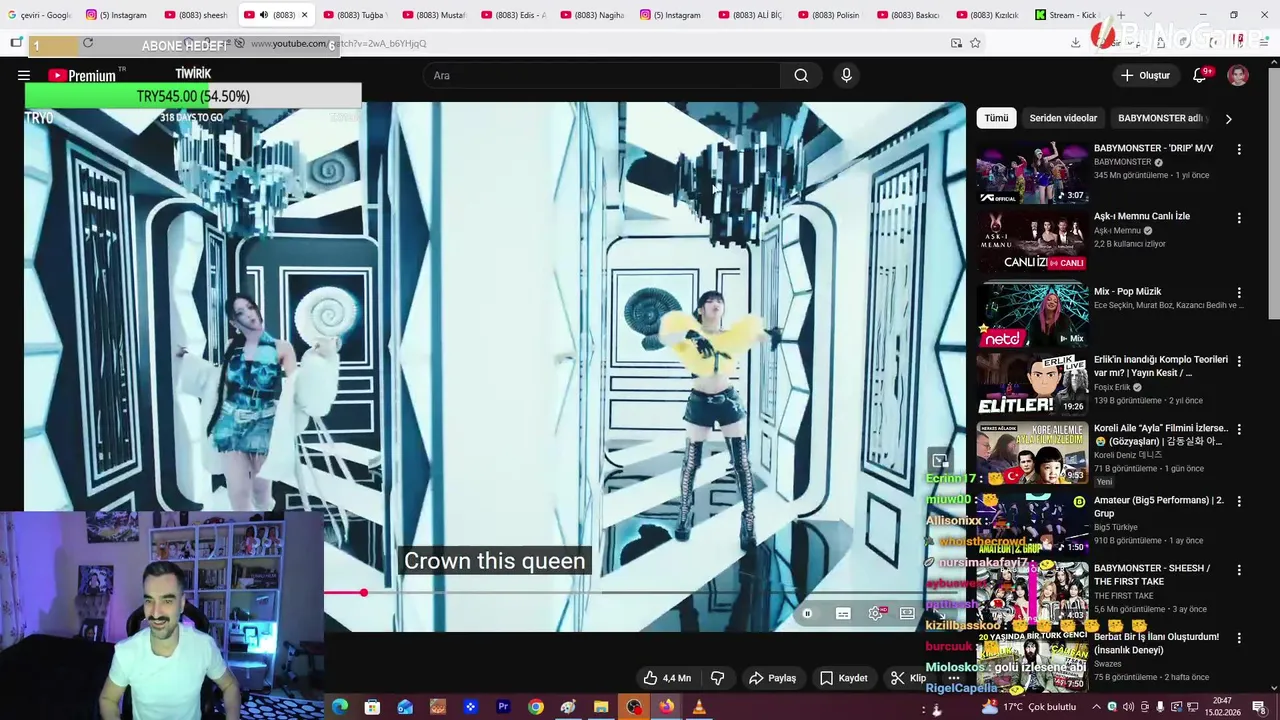Image resolution: width=1280 pixels, height=720 pixels.
Task: Seek using the red video progress bar
Action: click(343, 593)
